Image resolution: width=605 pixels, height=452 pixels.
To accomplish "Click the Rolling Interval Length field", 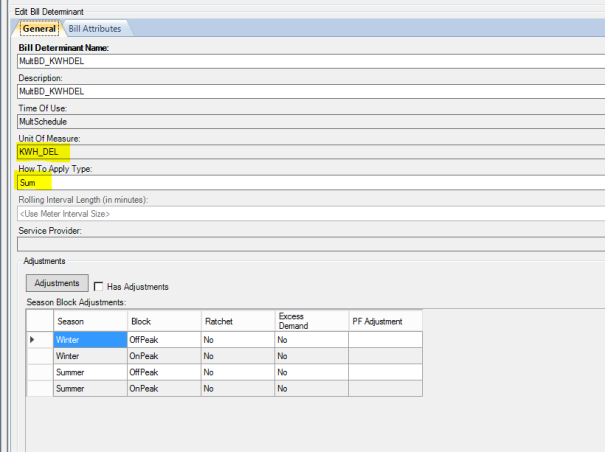I will (x=311, y=213).
